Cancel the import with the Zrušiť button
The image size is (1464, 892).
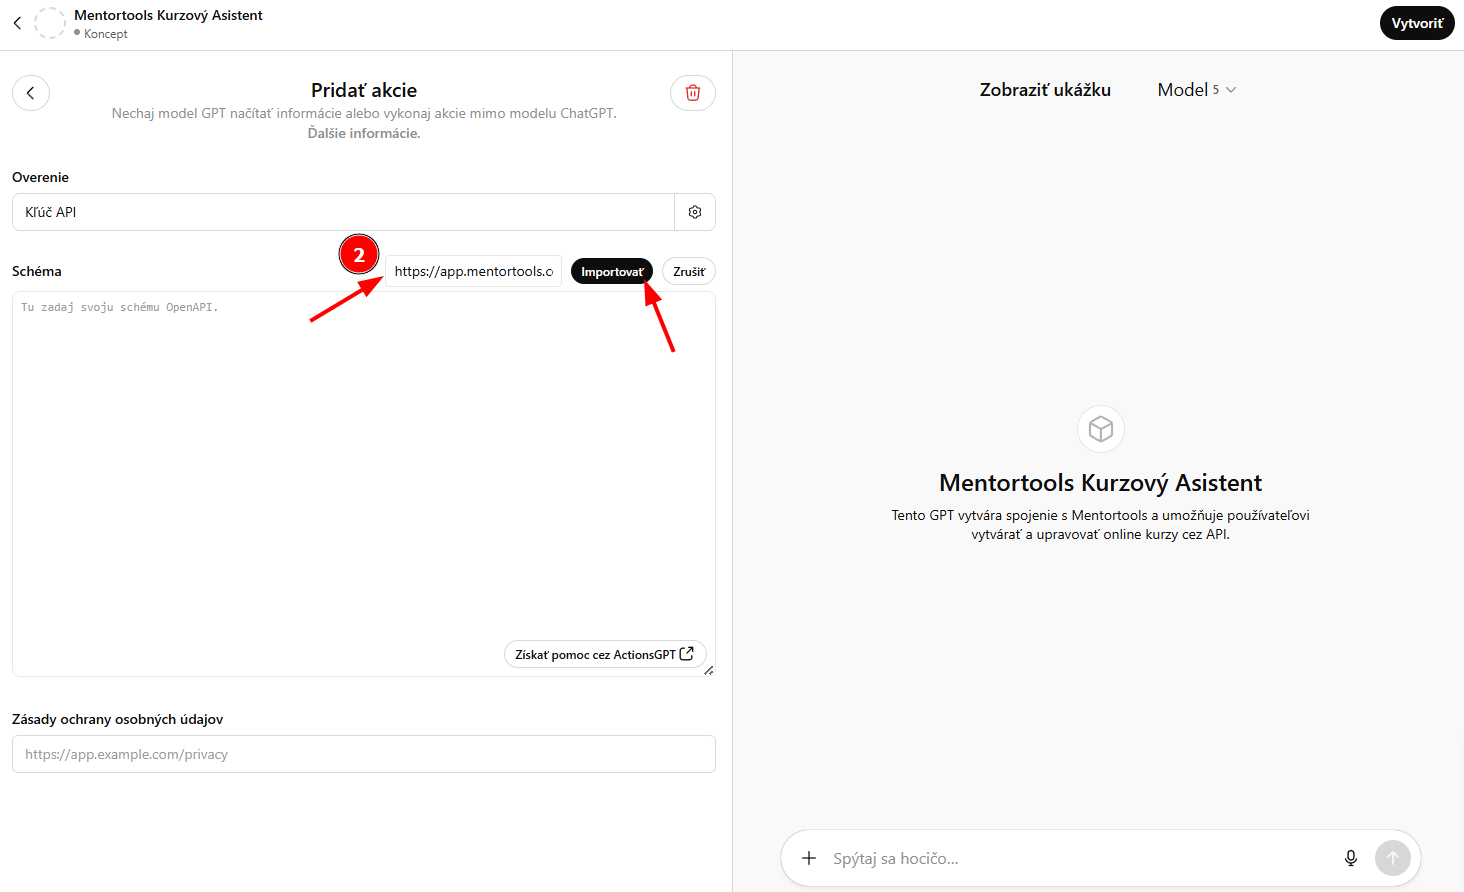click(689, 272)
